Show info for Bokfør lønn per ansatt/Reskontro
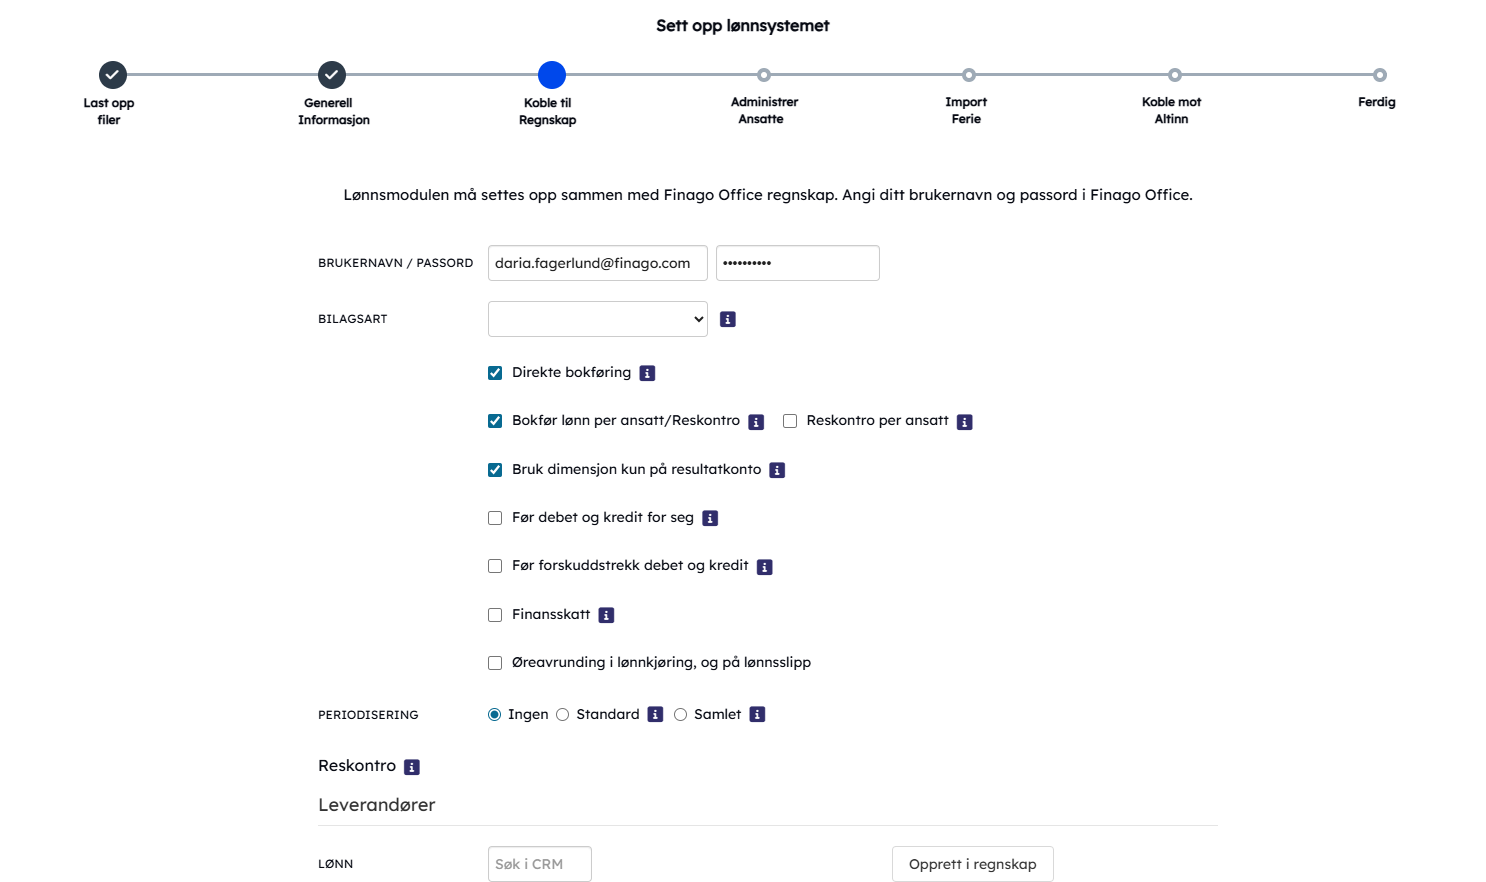This screenshot has width=1486, height=882. (x=757, y=422)
